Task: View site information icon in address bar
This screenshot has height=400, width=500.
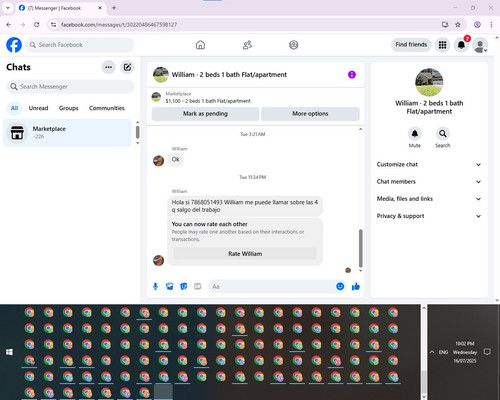Action: pyautogui.click(x=53, y=25)
